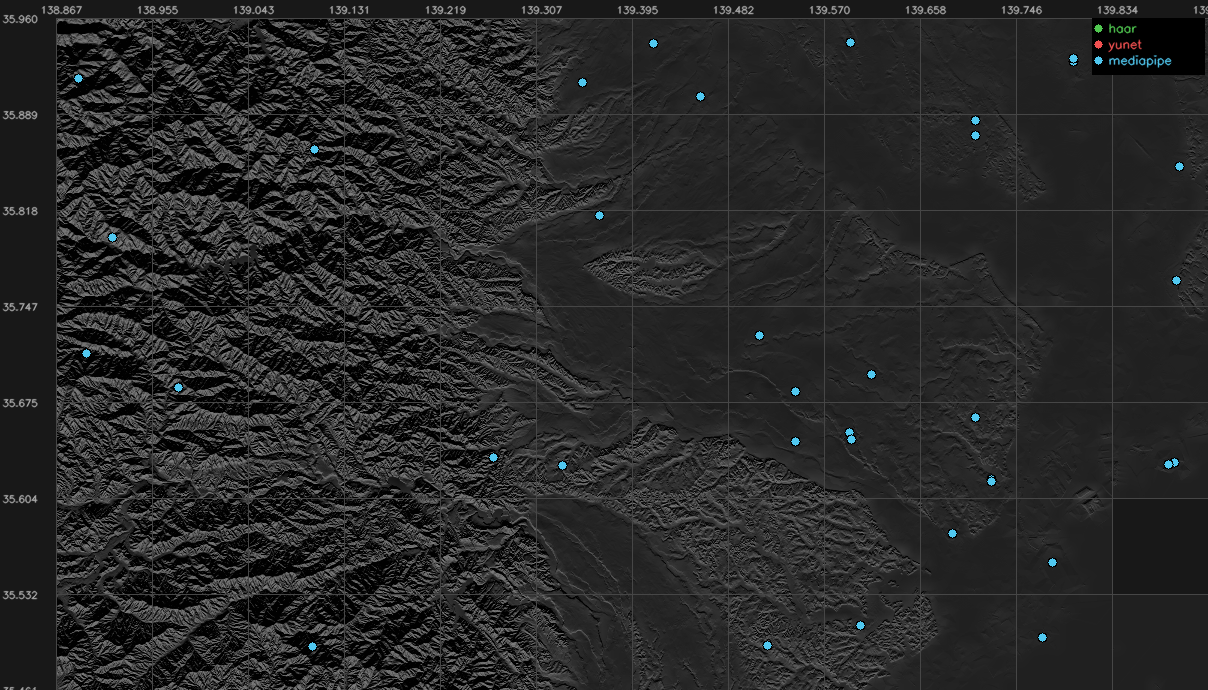Viewport: 1208px width, 690px height.
Task: Click the longitude label 138.867
Action: 60,10
